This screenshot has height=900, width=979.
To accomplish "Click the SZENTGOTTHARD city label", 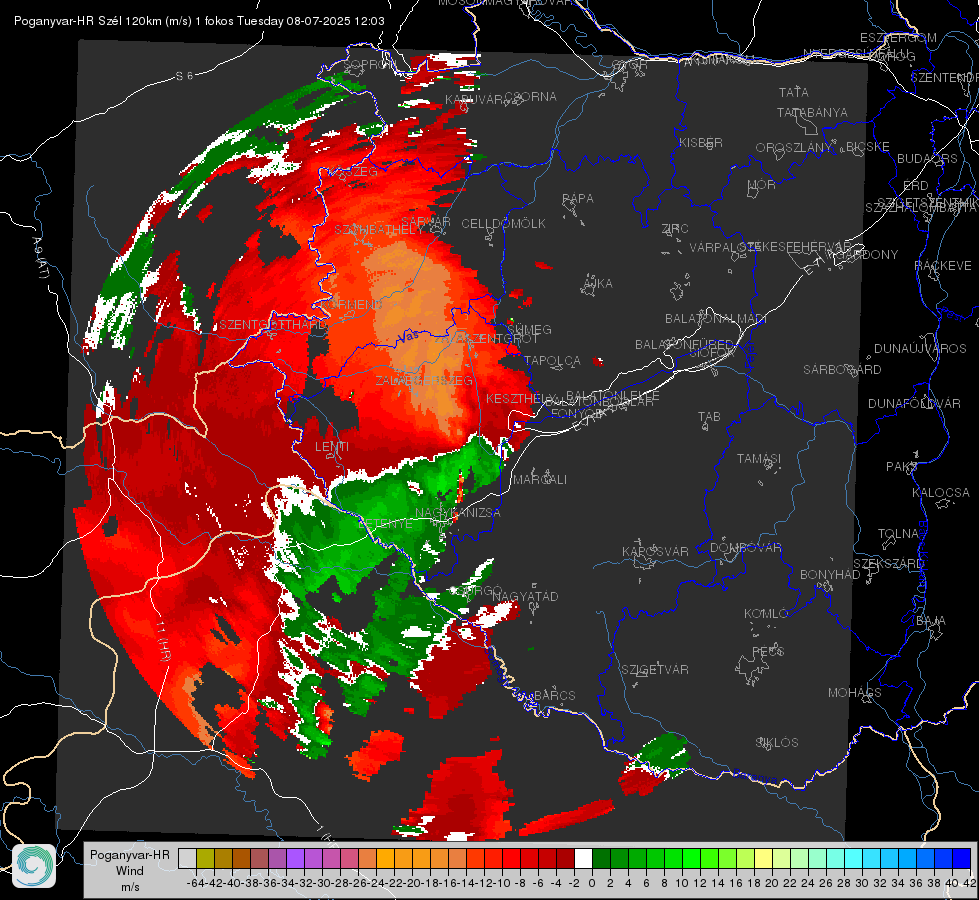I will [x=273, y=324].
